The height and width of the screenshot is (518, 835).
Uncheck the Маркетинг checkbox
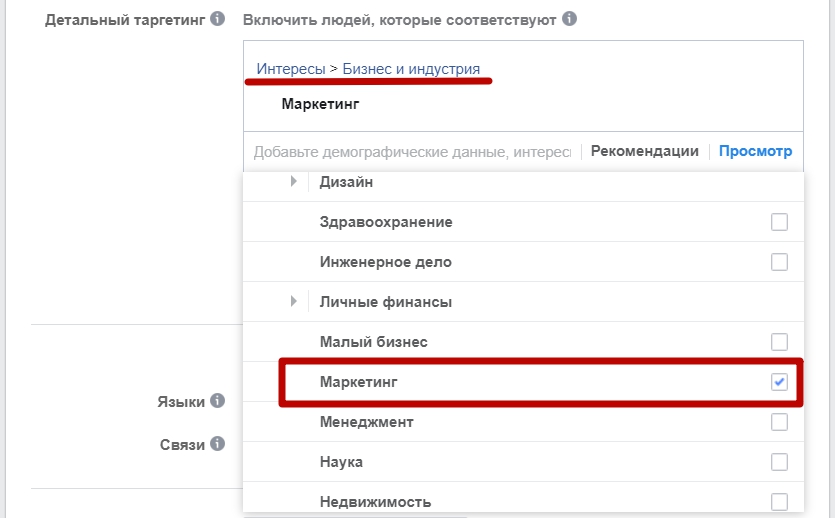click(x=779, y=382)
